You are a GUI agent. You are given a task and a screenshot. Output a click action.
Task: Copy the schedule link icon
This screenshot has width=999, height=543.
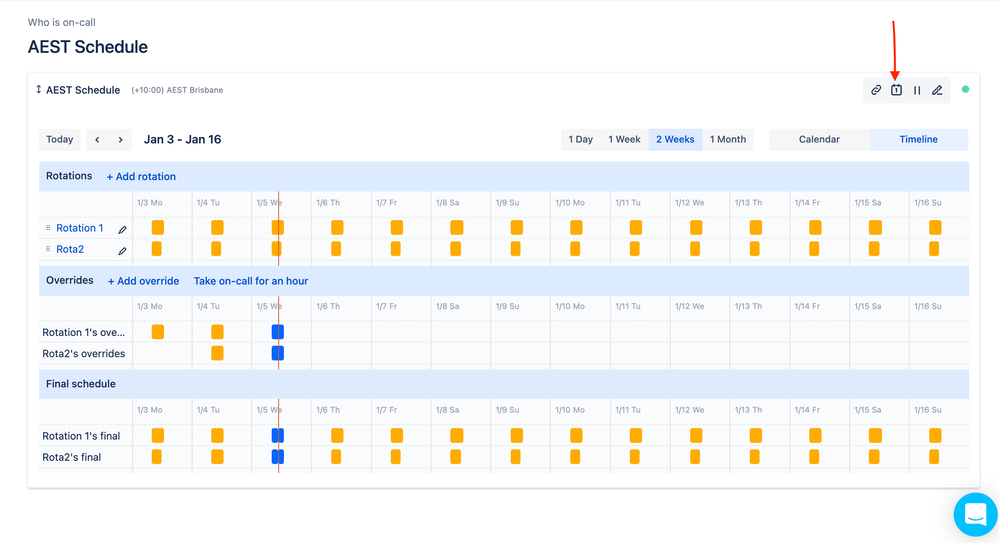876,90
